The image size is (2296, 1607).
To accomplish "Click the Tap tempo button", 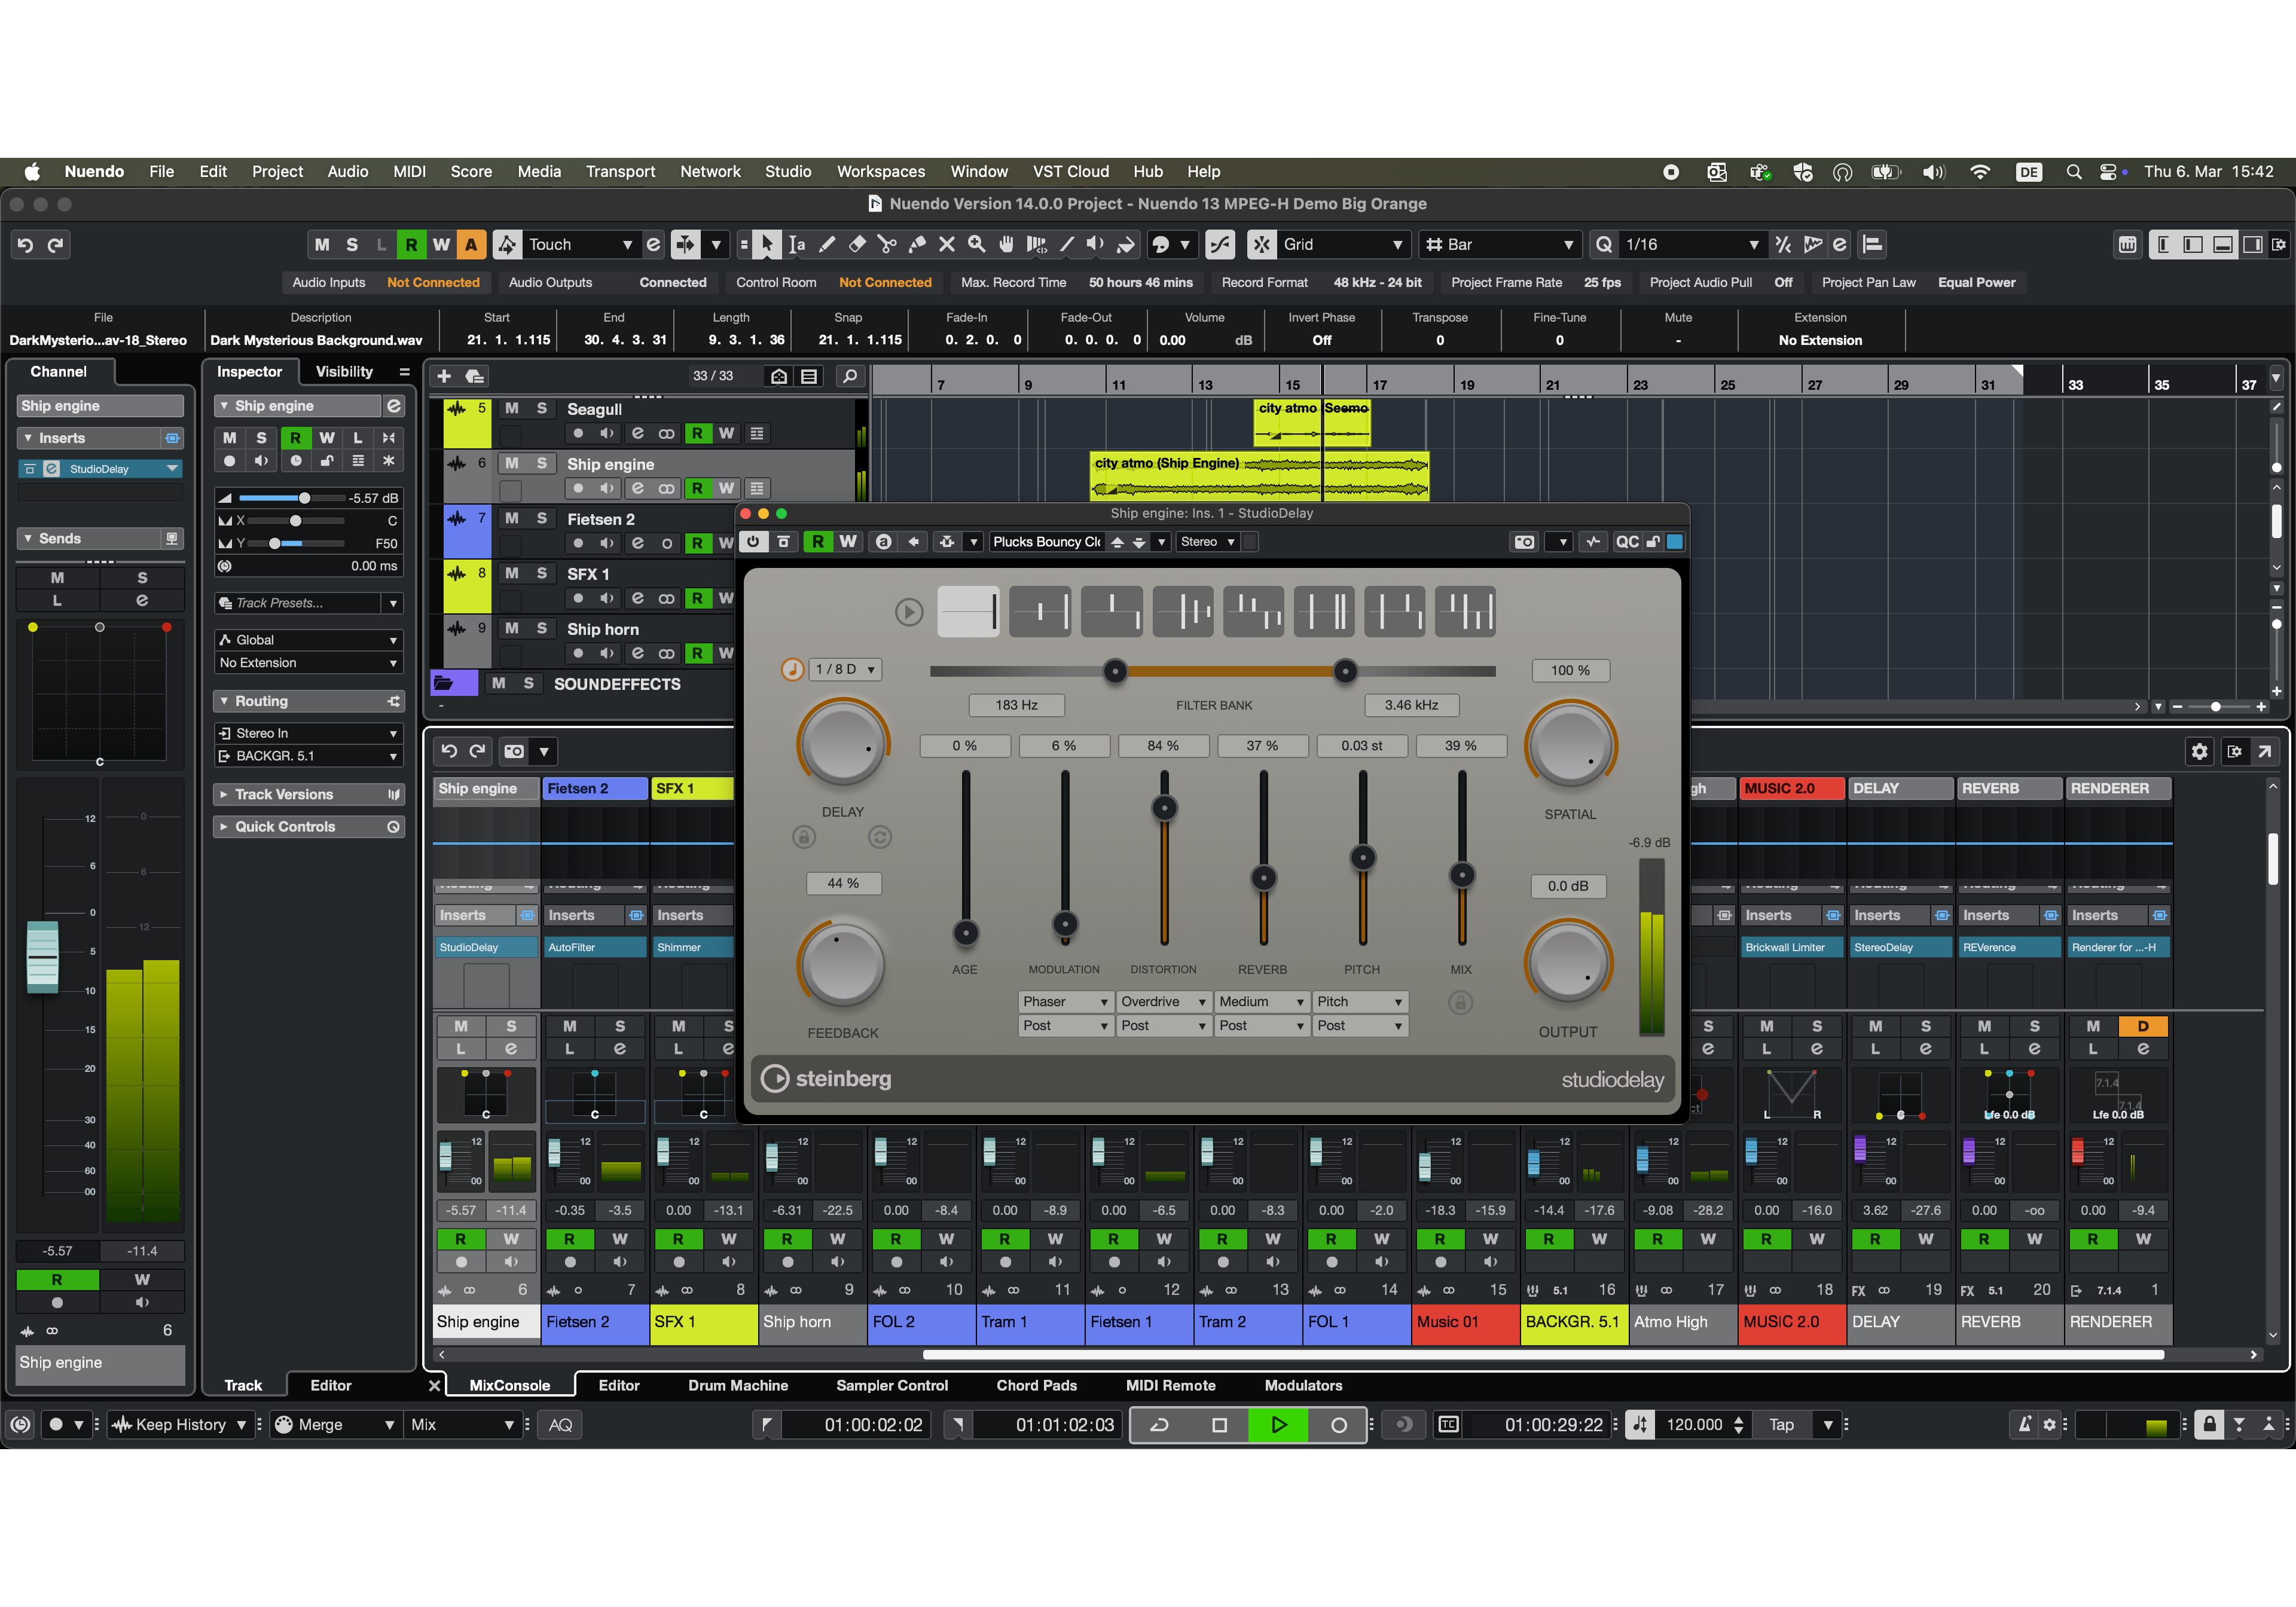I will pos(1781,1425).
